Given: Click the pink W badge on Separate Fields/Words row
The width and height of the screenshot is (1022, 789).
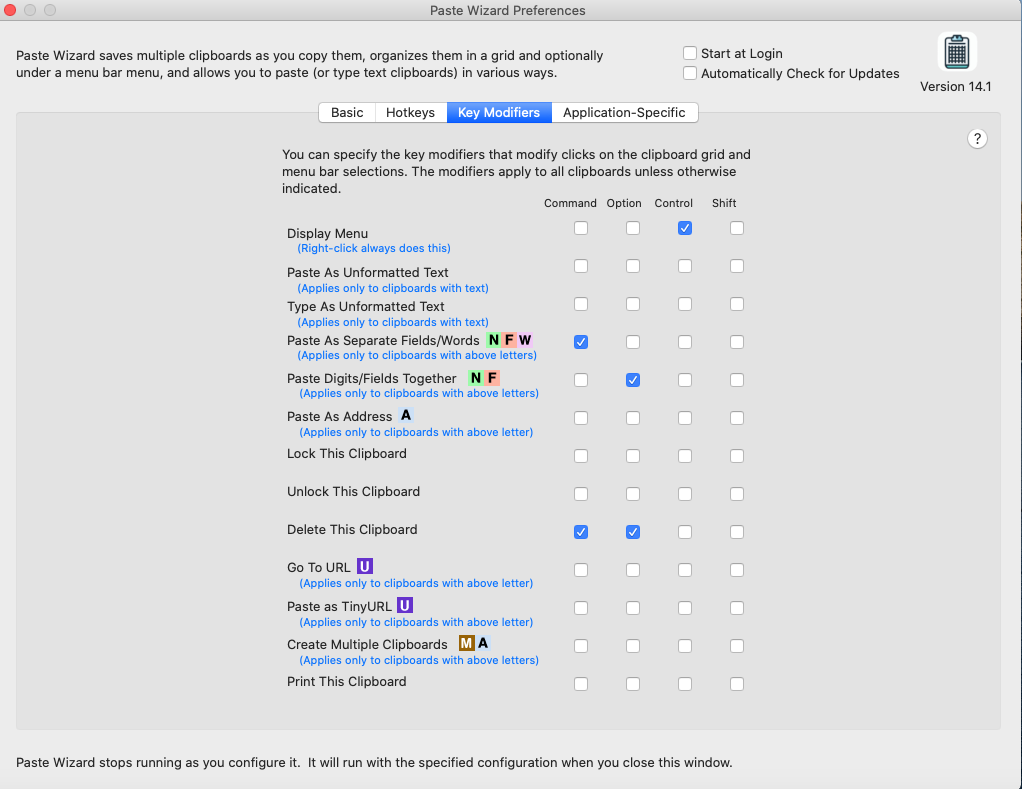Looking at the screenshot, I should pyautogui.click(x=525, y=340).
